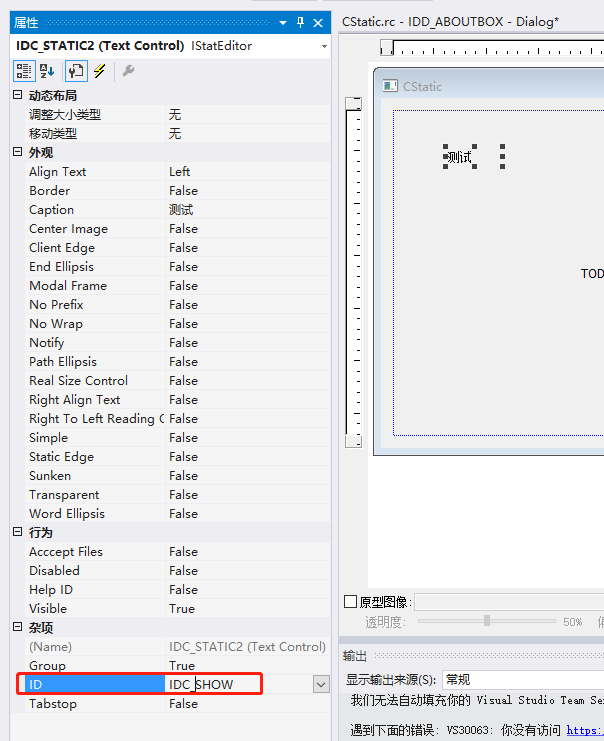Open the IDC_STATIC2 object selector dropdown
Image resolution: width=604 pixels, height=741 pixels.
(324, 46)
